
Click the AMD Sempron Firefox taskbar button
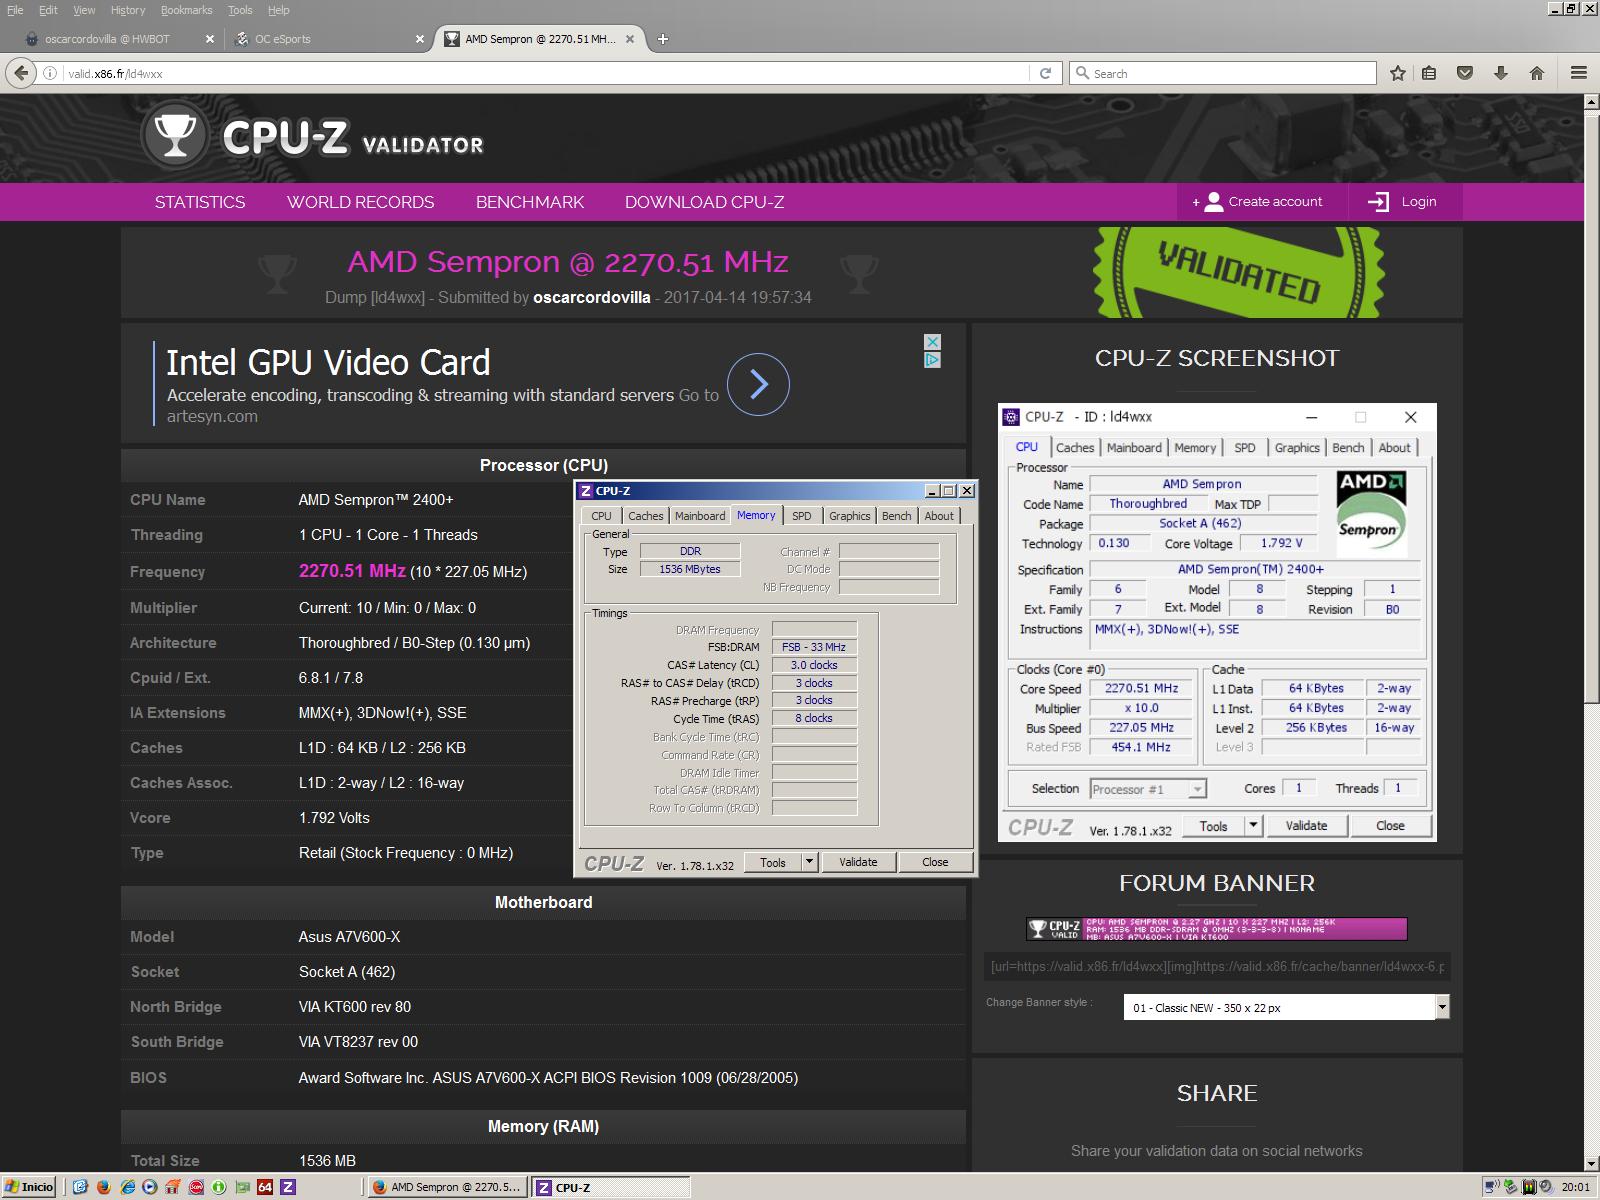[446, 1187]
